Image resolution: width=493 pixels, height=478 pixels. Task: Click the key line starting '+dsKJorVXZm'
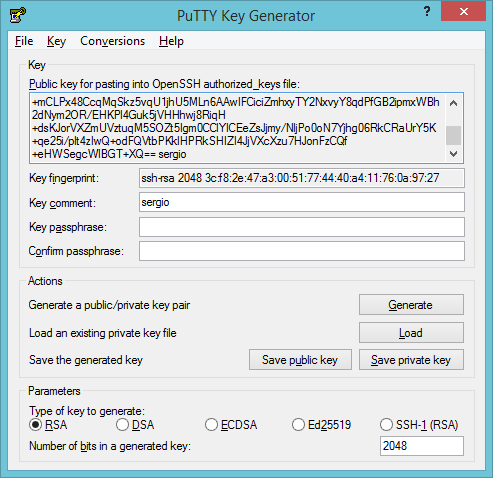234,128
